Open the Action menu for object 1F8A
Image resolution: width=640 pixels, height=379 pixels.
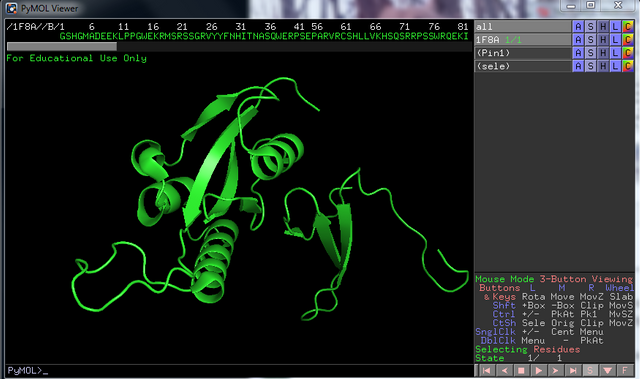pyautogui.click(x=578, y=40)
